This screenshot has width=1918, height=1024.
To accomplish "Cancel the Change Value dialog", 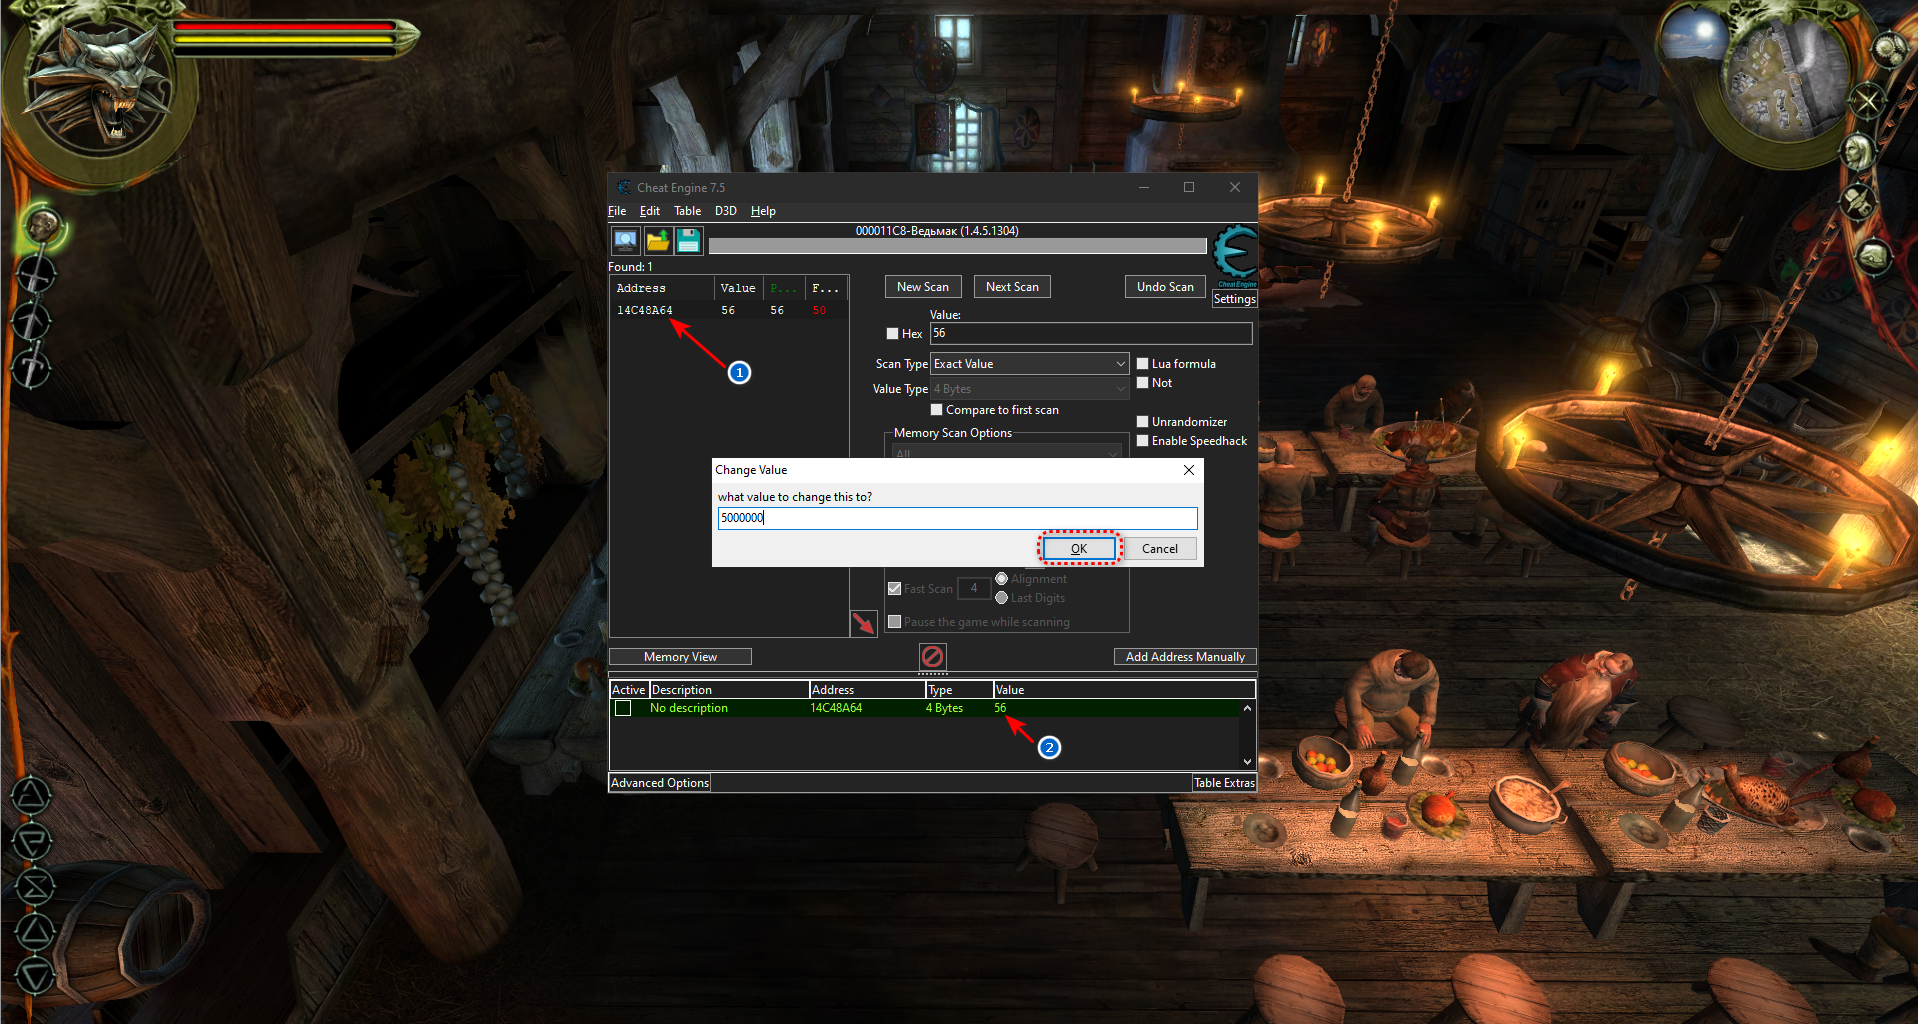I will tap(1160, 549).
